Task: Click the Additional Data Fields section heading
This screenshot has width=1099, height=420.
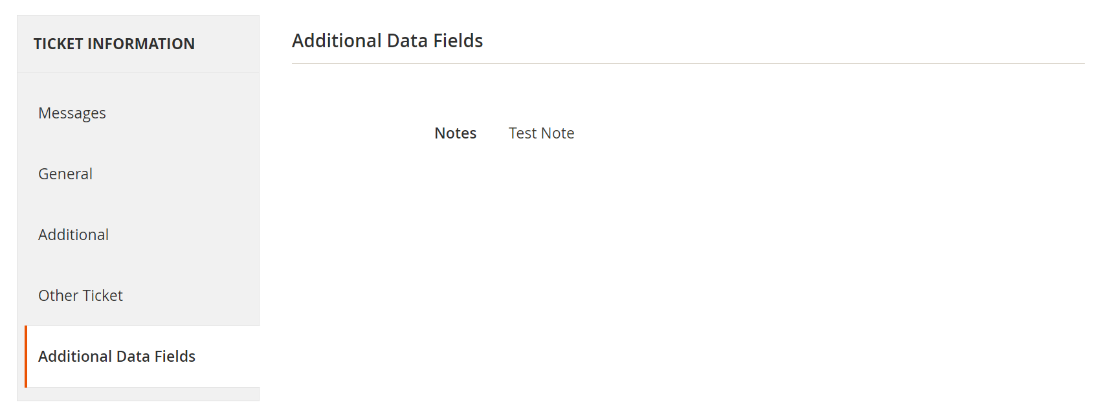Action: (387, 41)
